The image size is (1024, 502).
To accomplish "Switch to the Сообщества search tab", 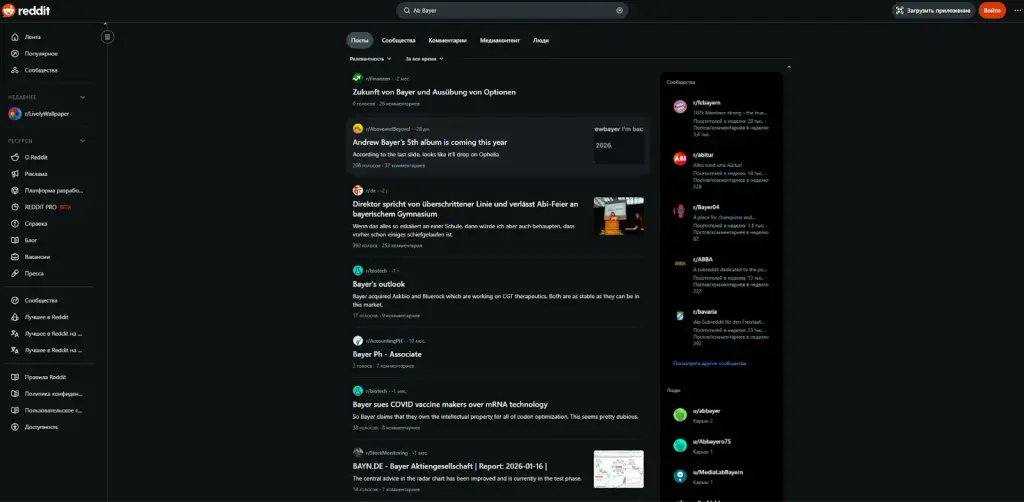I will [398, 40].
